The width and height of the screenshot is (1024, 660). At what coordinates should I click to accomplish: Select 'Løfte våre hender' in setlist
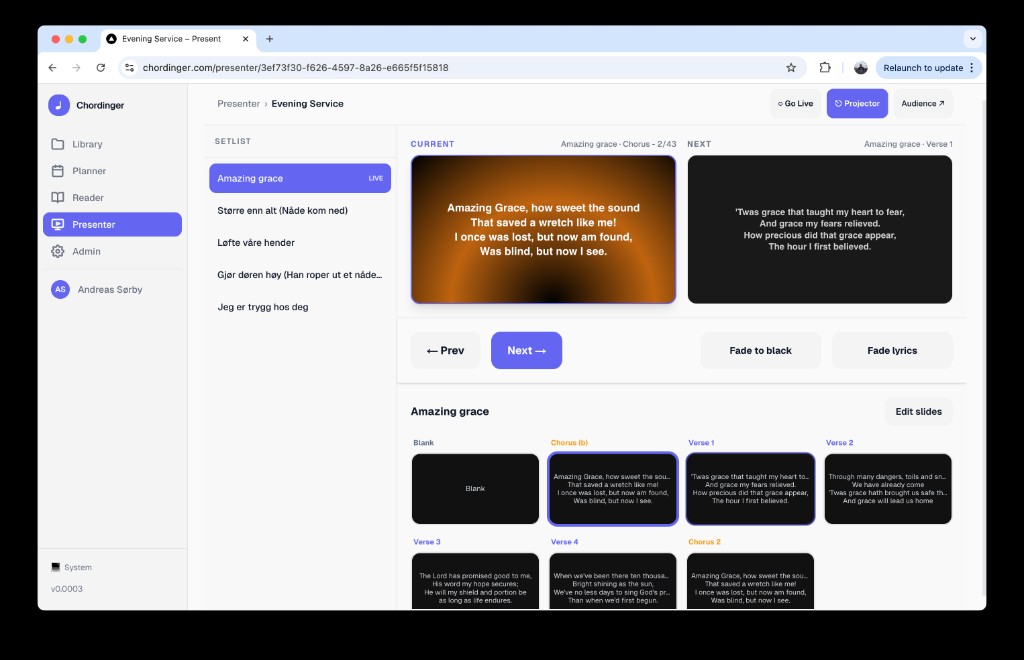256,243
